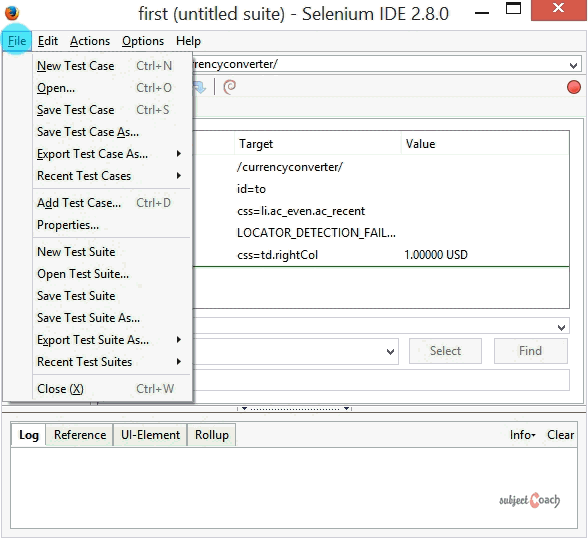588x540 pixels.
Task: Click the Firefox icon in the title bar
Action: click(x=12, y=13)
